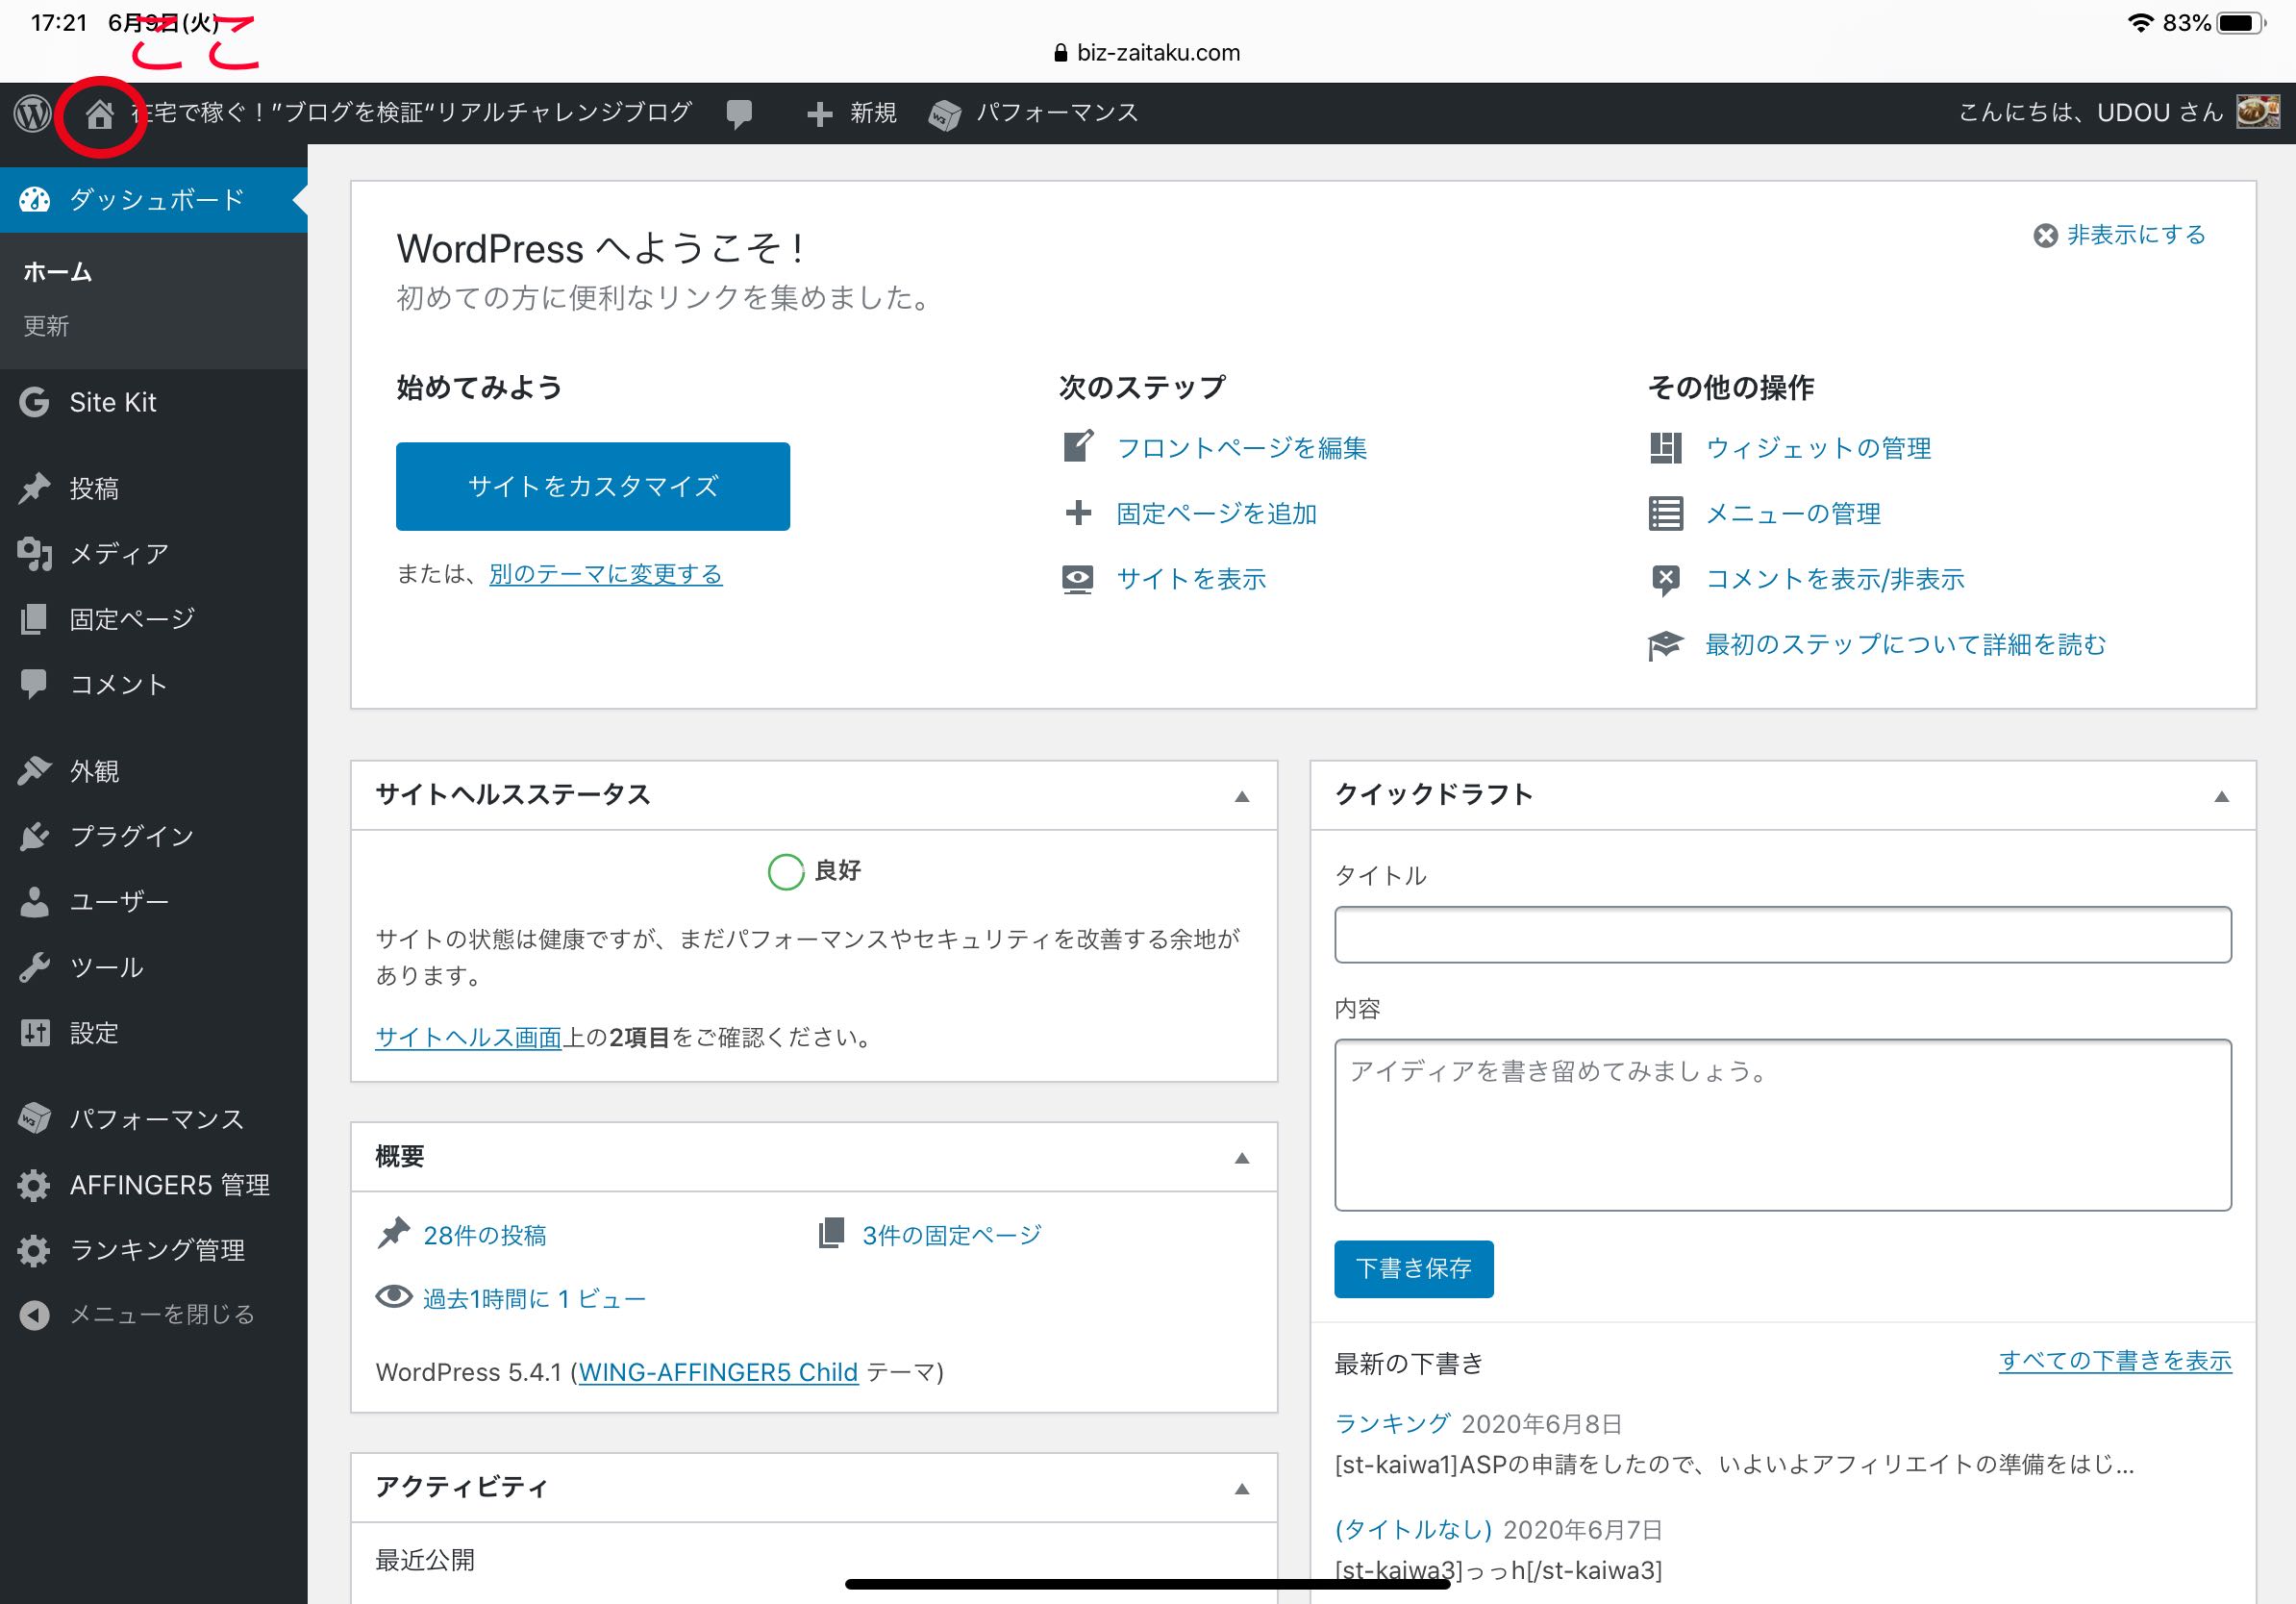Click the メニューを閉じる collapse arrow icon
Viewport: 2296px width, 1604px height.
click(34, 1315)
